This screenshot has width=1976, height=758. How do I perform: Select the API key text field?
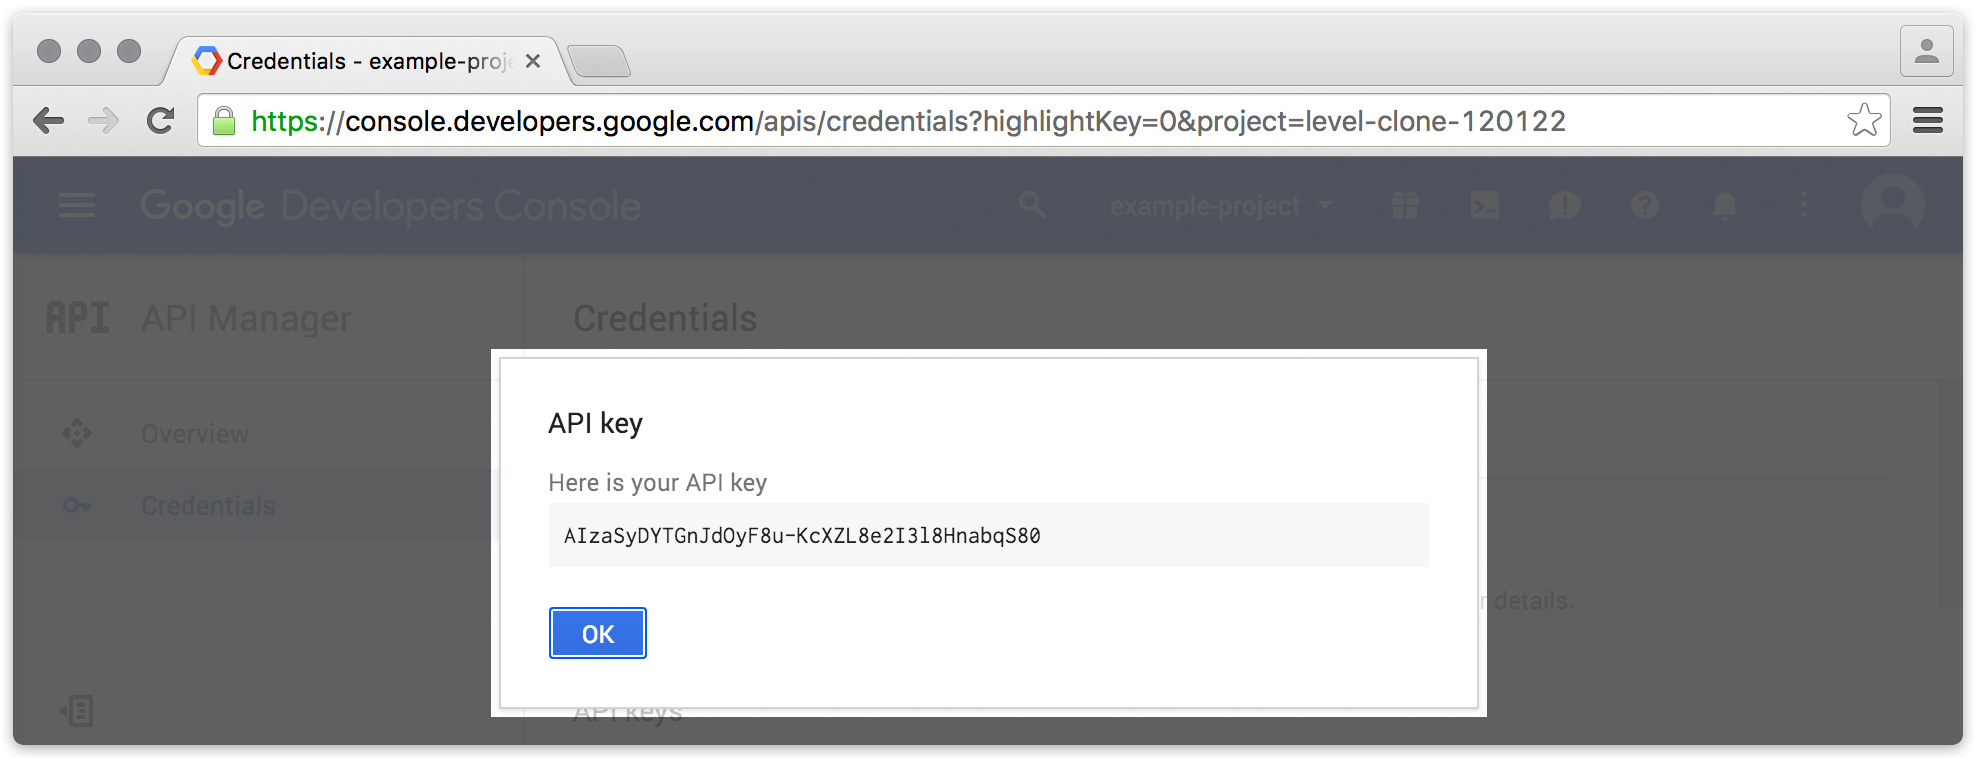click(x=987, y=536)
